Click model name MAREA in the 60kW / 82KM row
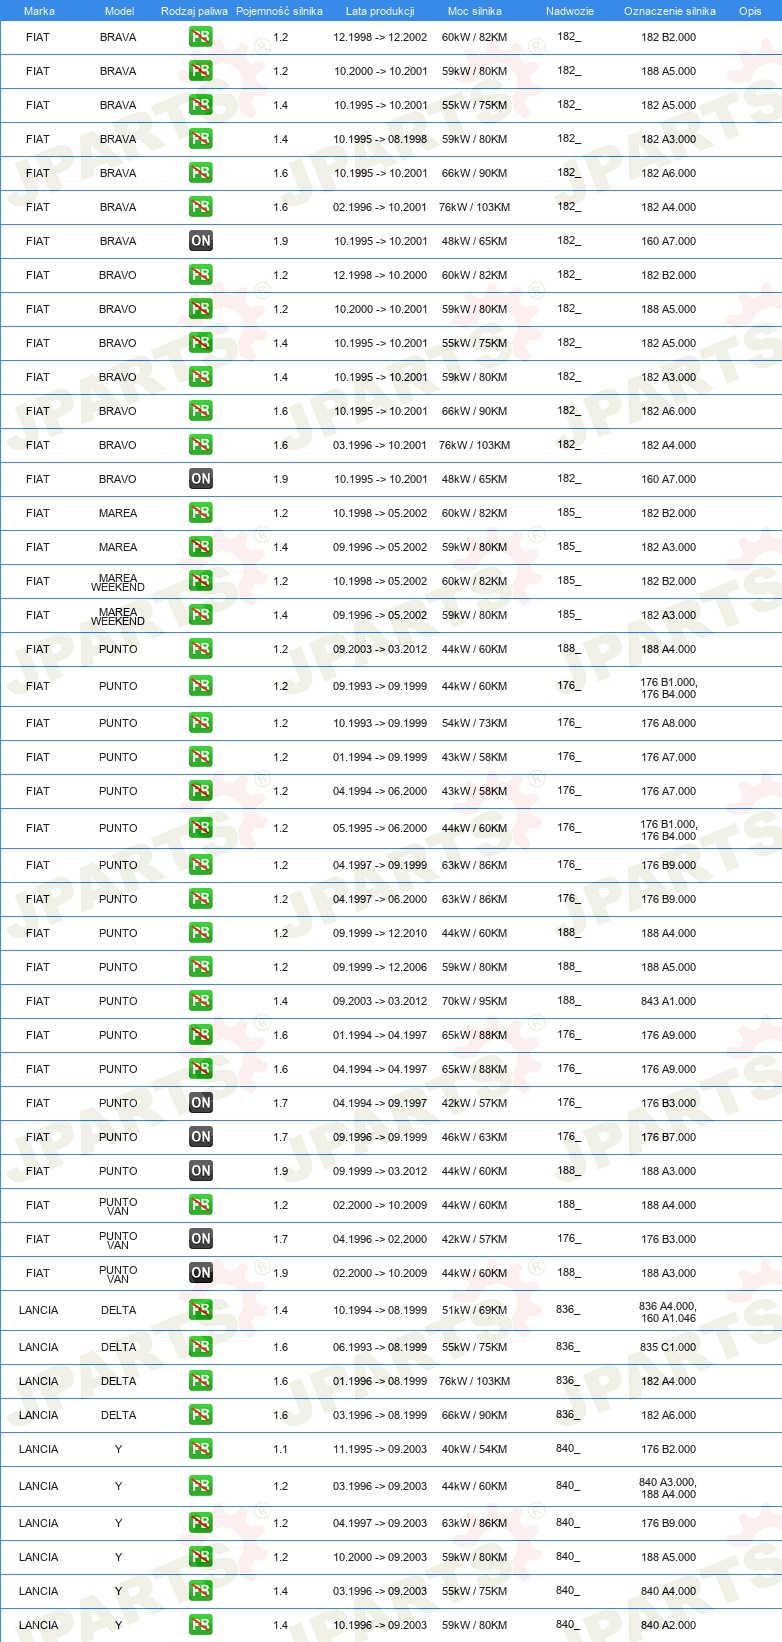Viewport: 782px width, 1642px height. tap(118, 513)
